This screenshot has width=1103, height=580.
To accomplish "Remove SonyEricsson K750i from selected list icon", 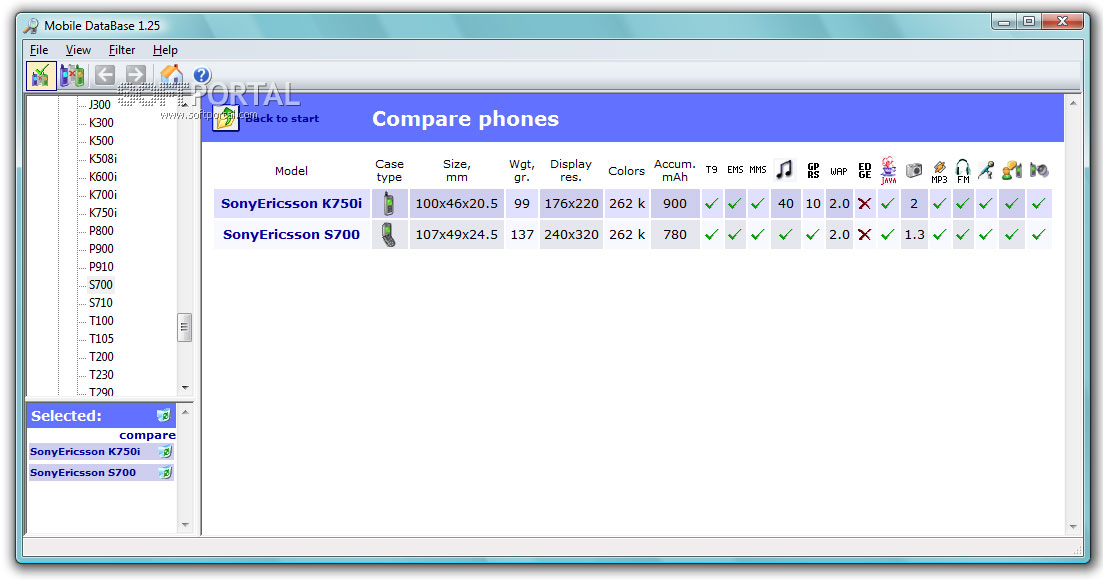I will click(165, 452).
